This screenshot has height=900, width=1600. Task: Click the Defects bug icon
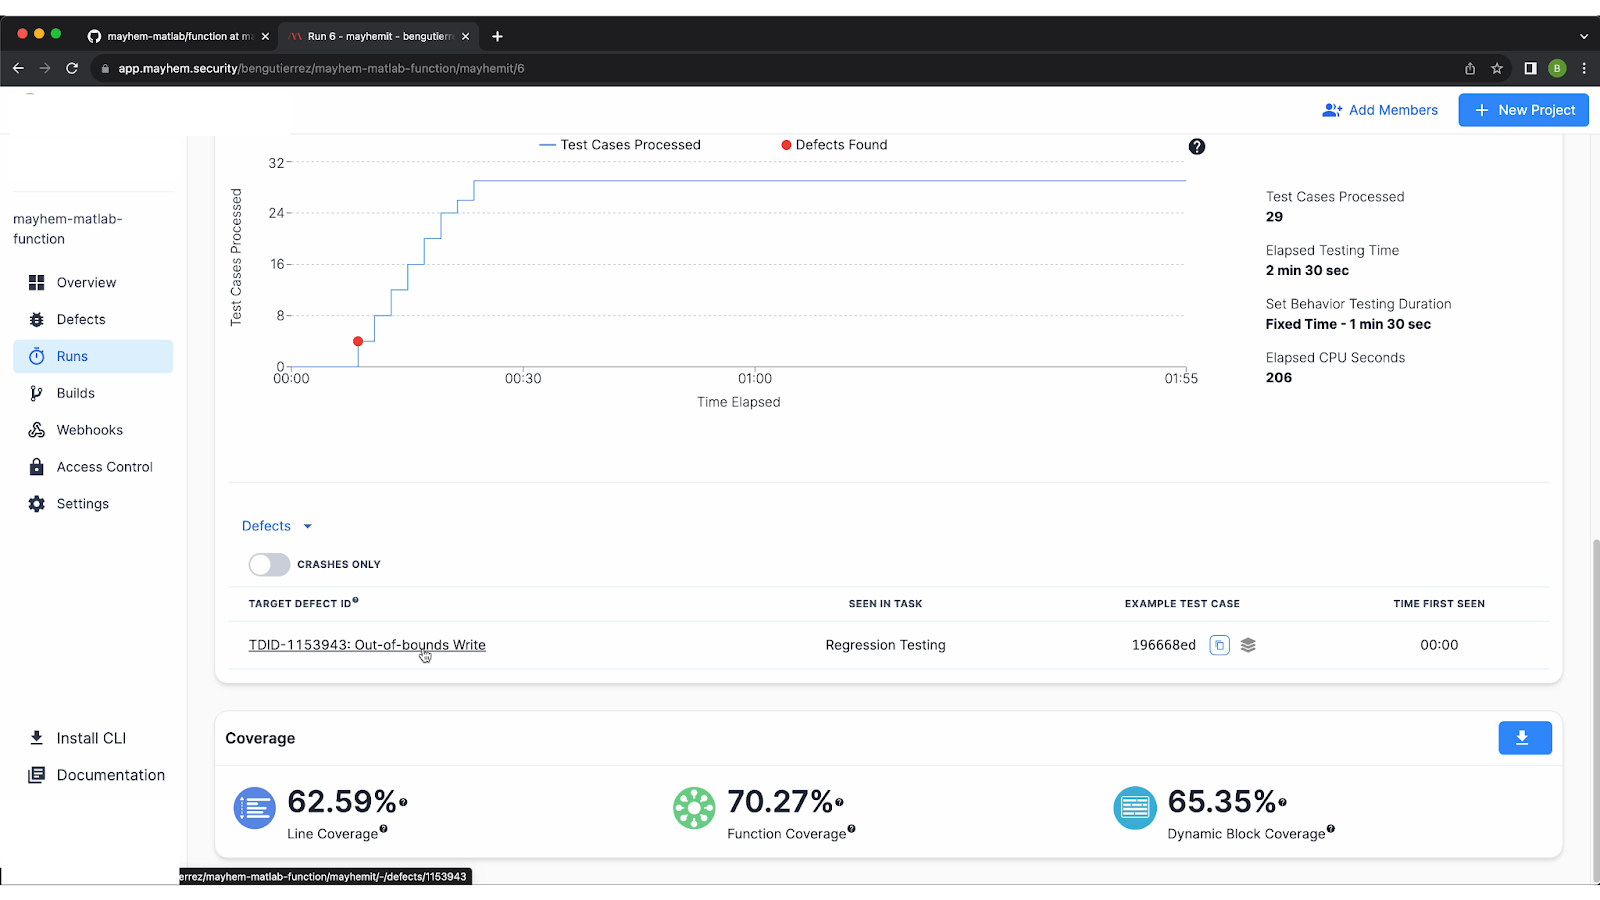click(x=37, y=320)
